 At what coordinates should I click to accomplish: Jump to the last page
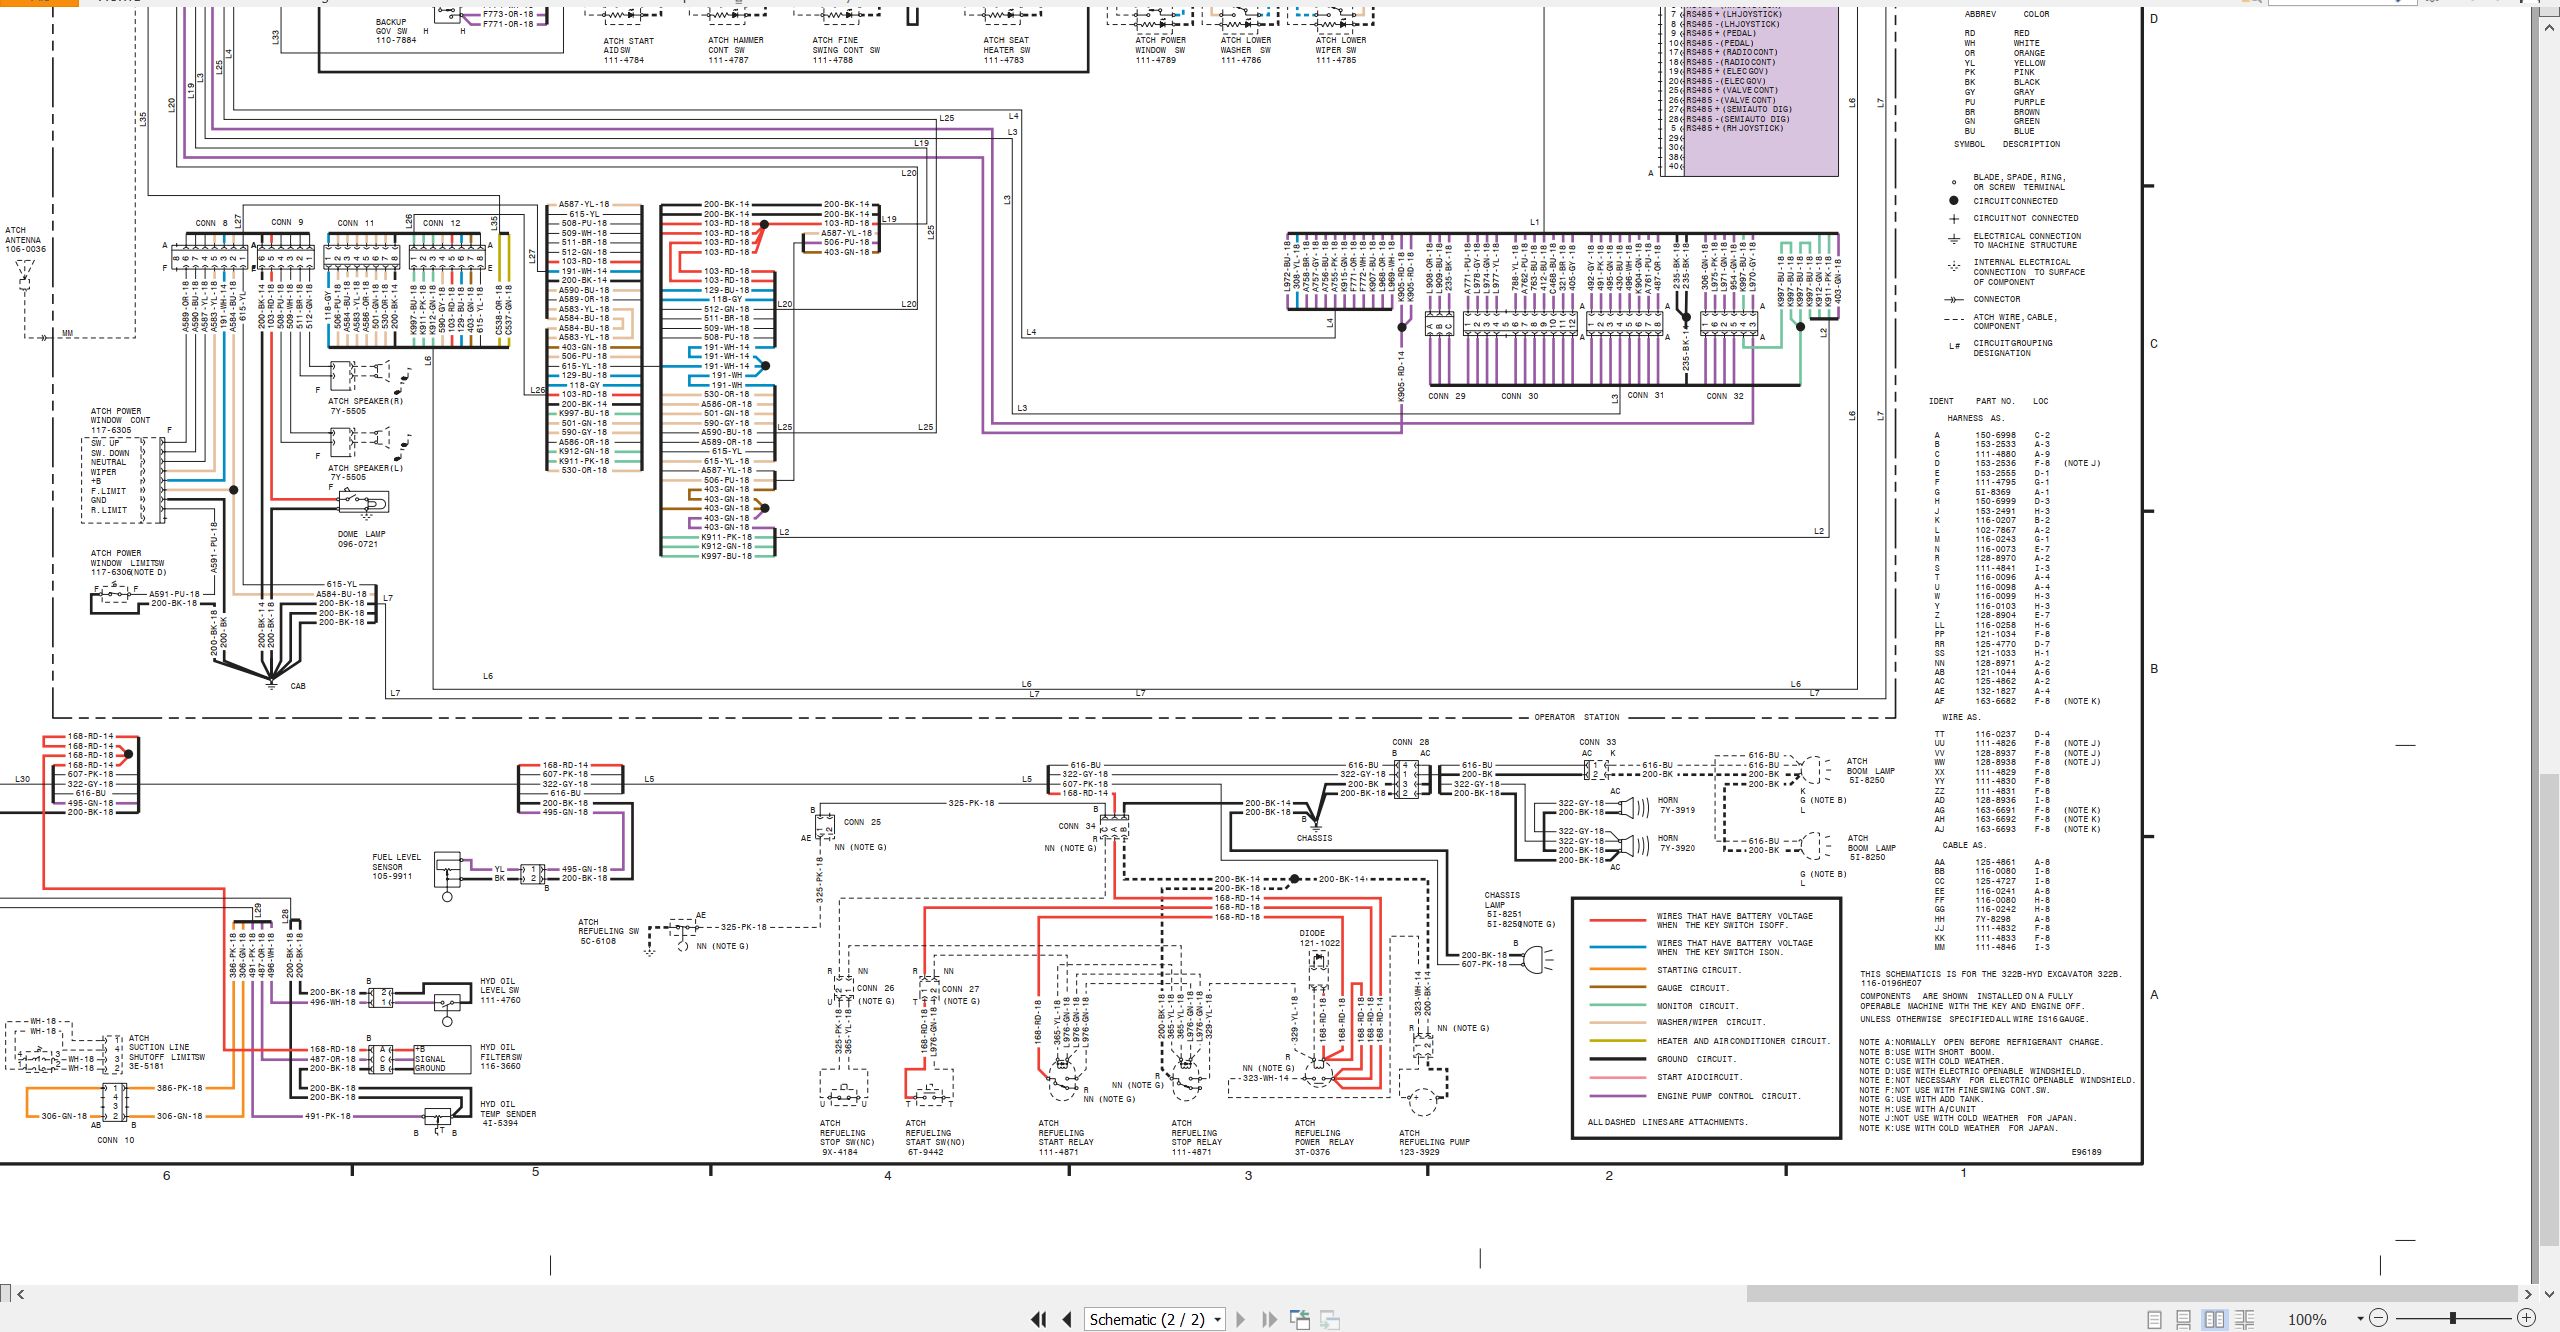click(1269, 1319)
